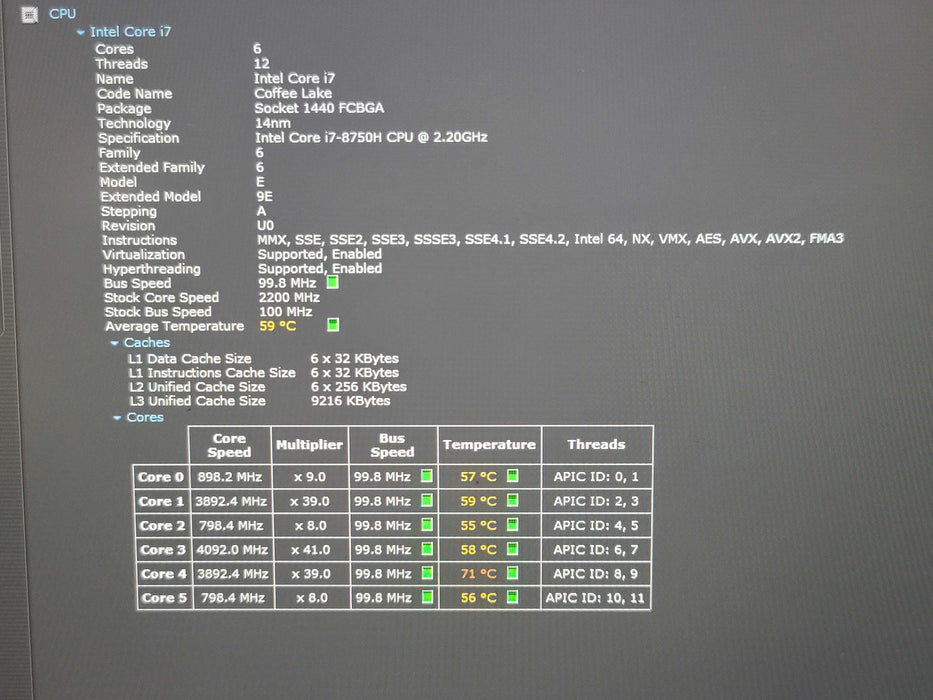Click the Revision value U0
Image resolution: width=933 pixels, height=700 pixels.
pyautogui.click(x=265, y=226)
